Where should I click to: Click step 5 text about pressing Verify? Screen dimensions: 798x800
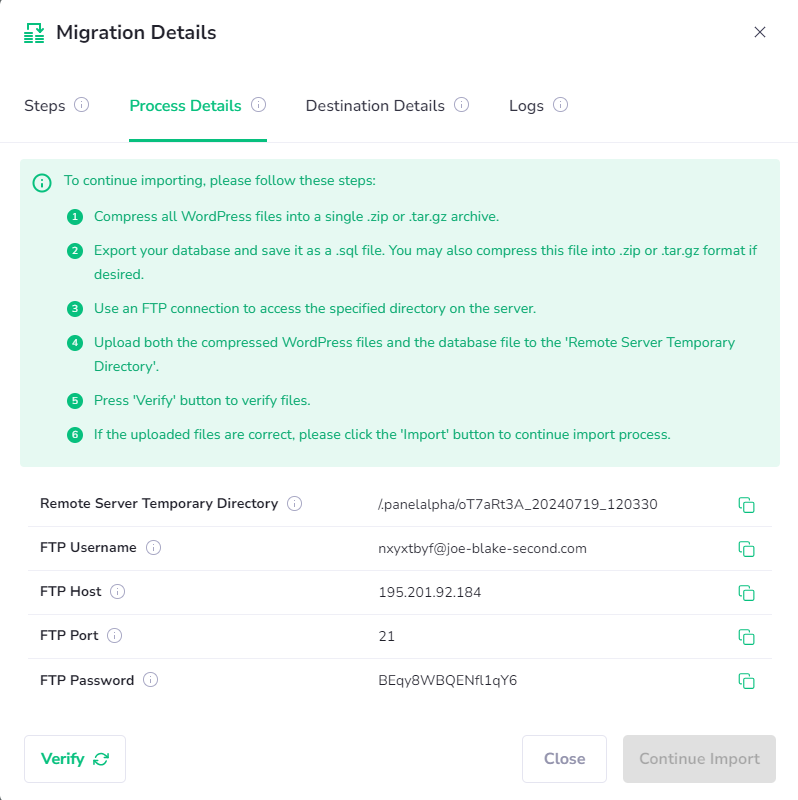coord(202,401)
